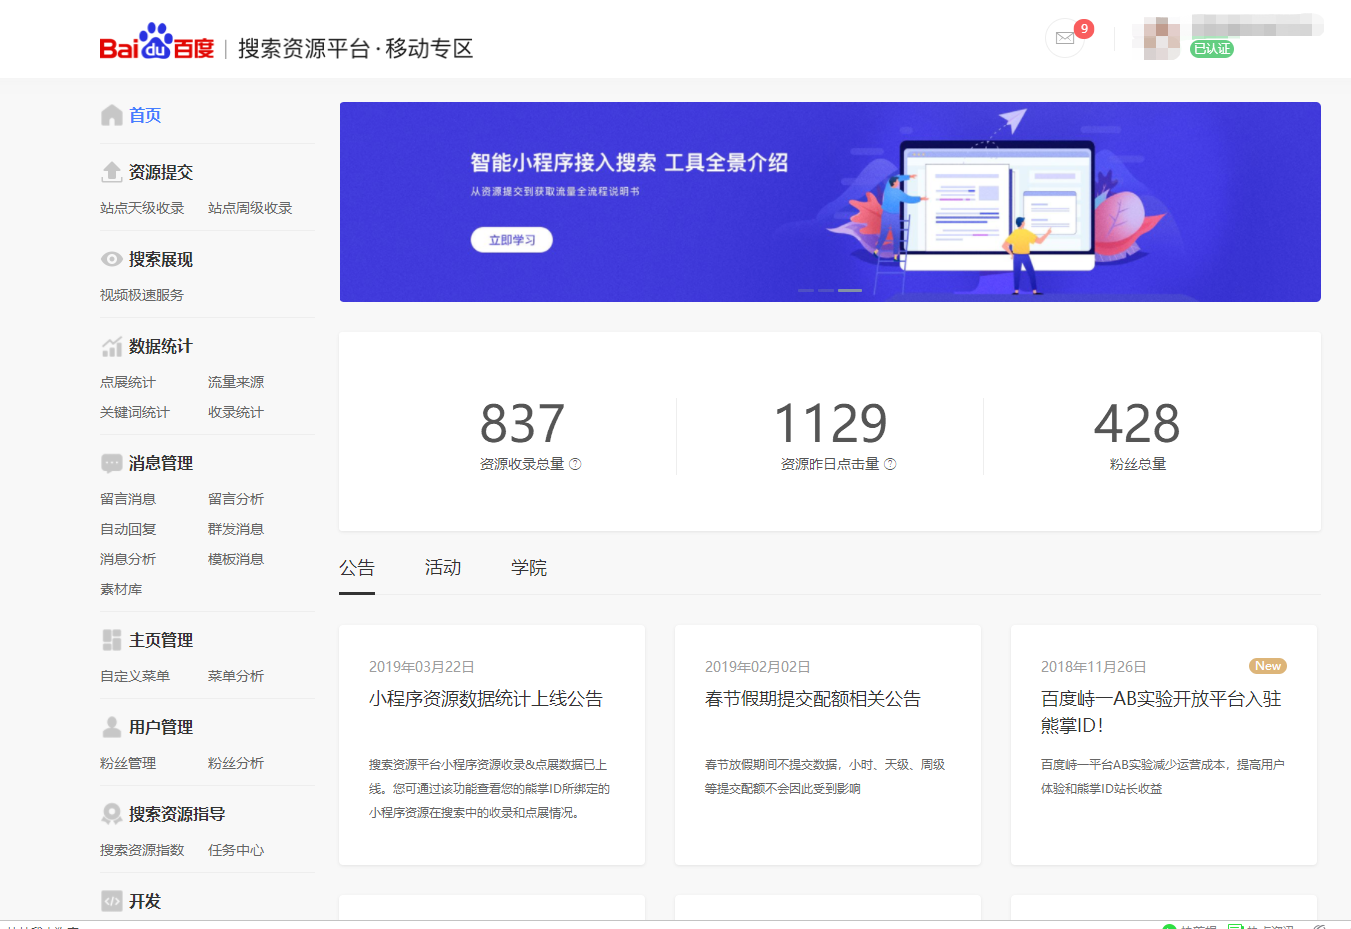Click the 搜索资源指导 icon

[x=111, y=814]
